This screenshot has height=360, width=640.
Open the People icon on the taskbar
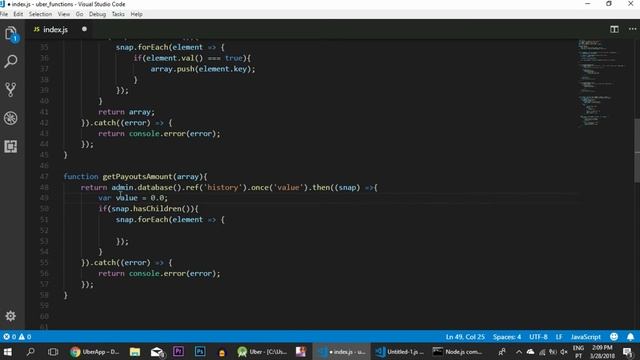[502, 351]
